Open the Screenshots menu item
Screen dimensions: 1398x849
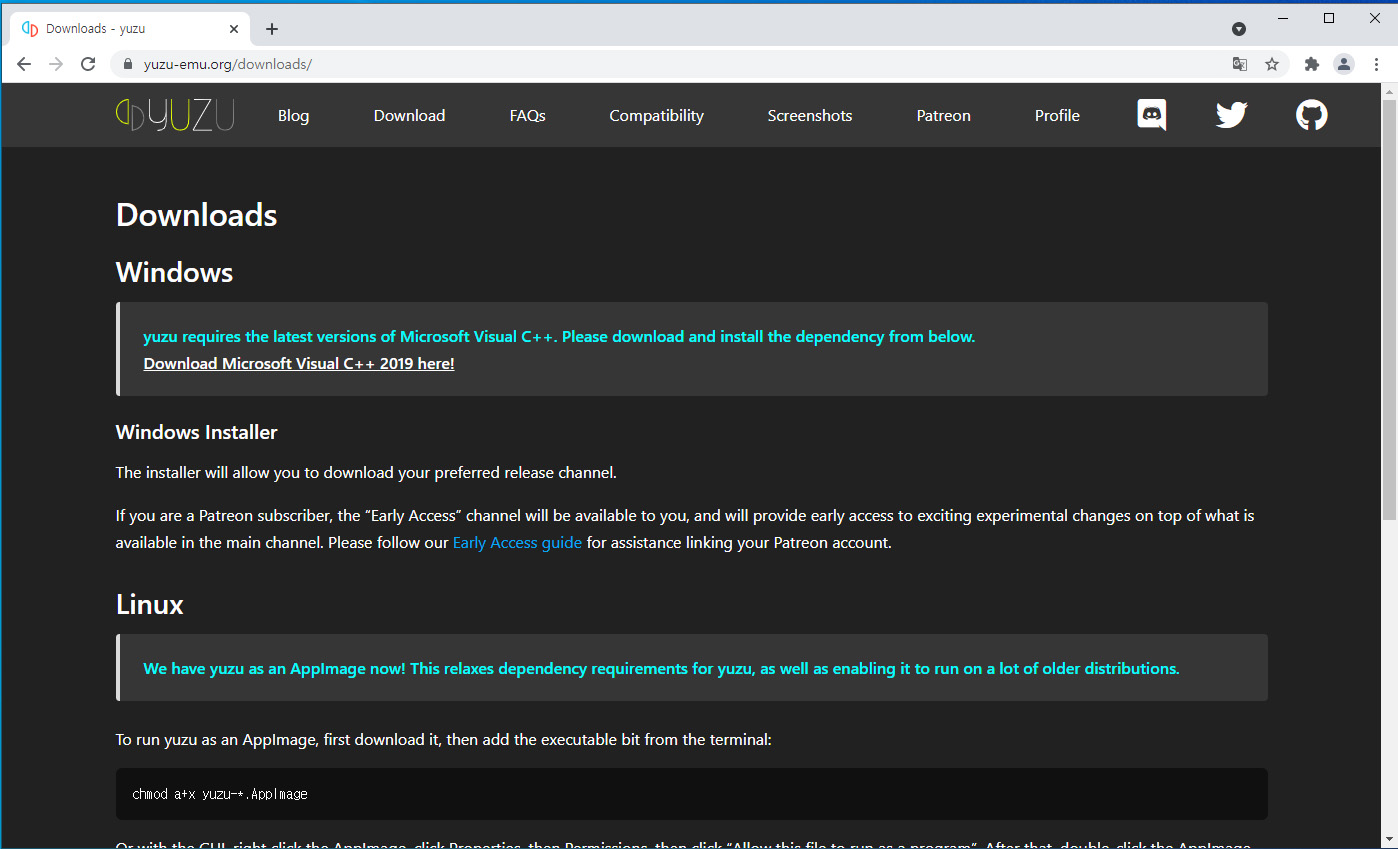(x=810, y=115)
